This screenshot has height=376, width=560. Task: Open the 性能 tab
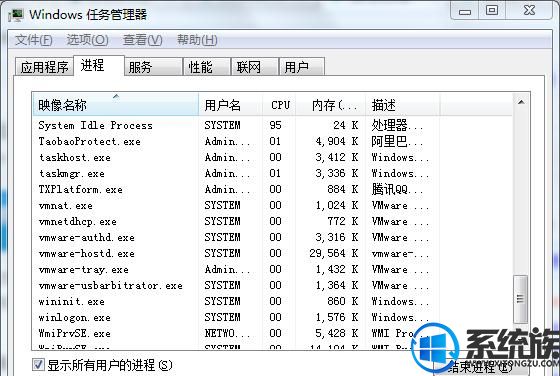pyautogui.click(x=206, y=67)
